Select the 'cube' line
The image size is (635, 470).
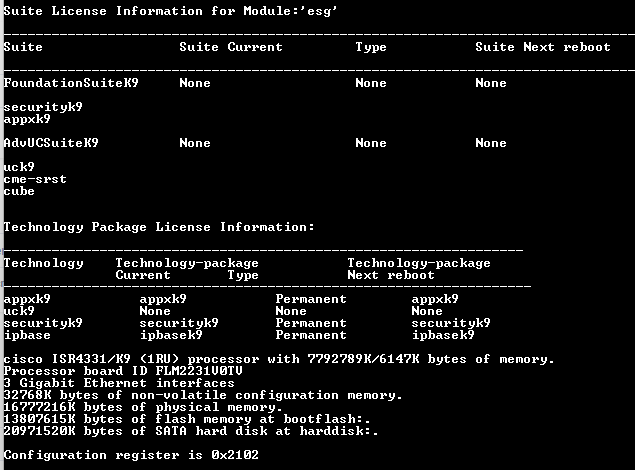19,191
